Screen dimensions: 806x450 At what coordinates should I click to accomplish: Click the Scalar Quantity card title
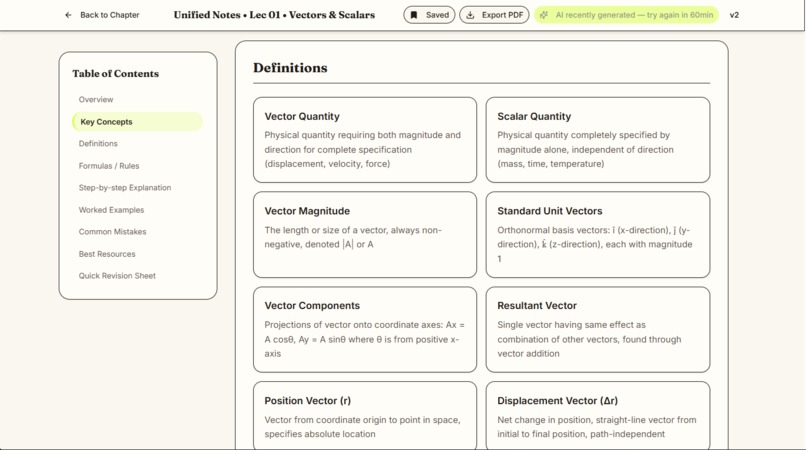coord(534,116)
